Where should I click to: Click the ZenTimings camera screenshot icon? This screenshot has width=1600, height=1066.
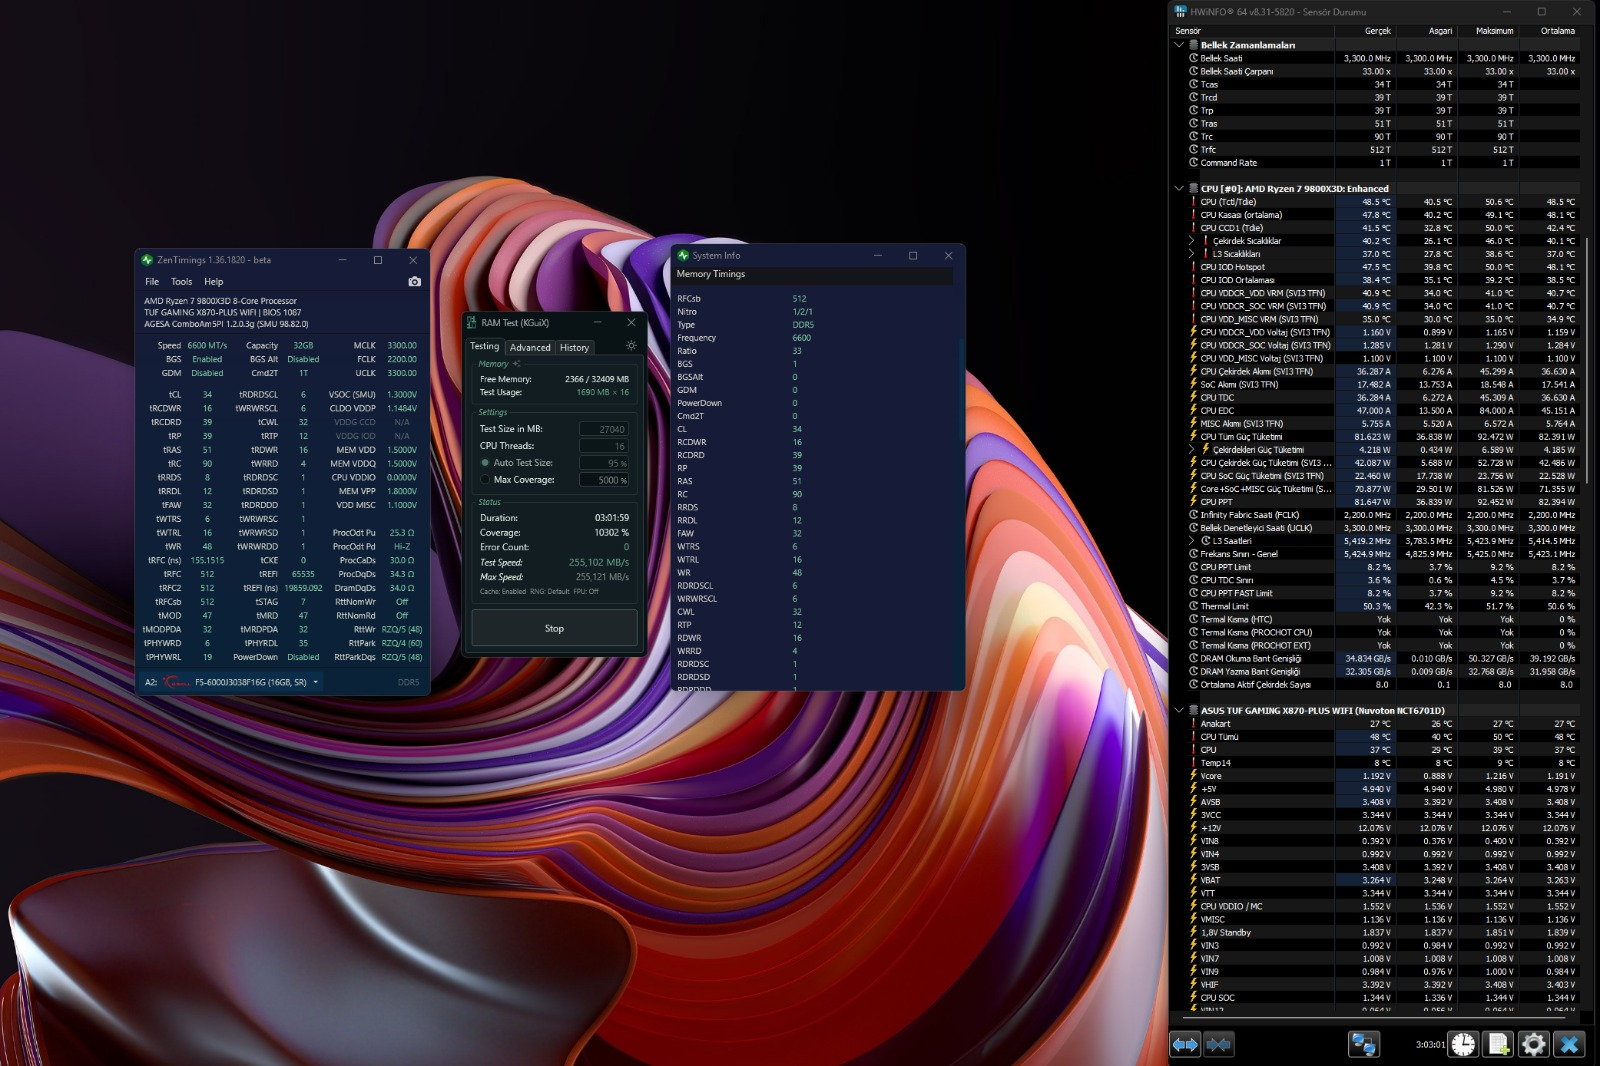[x=415, y=282]
